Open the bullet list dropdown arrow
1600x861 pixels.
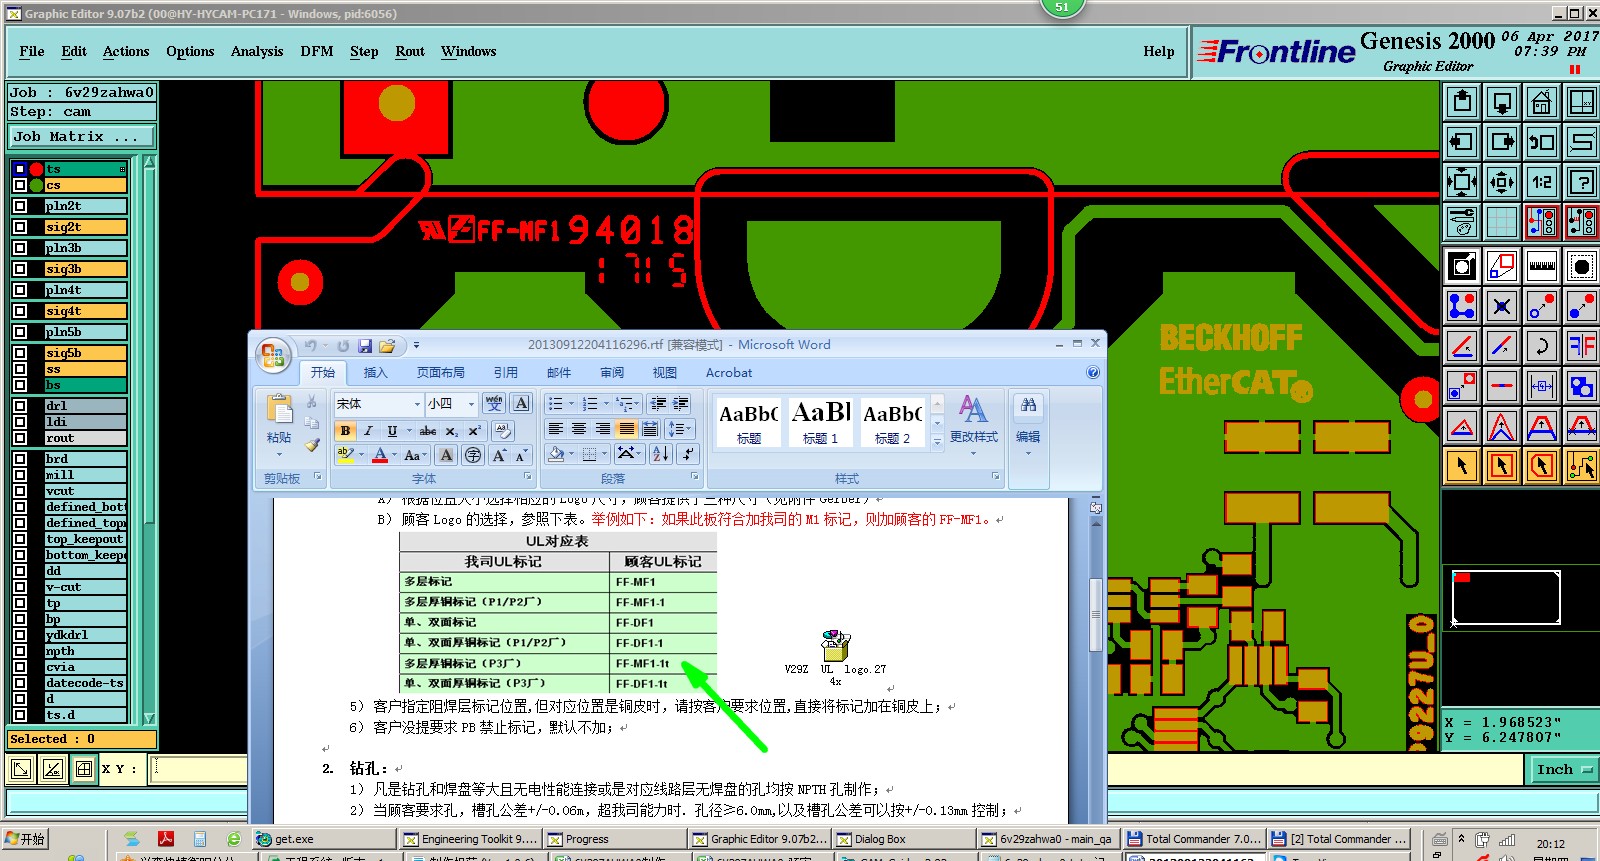[x=571, y=404]
